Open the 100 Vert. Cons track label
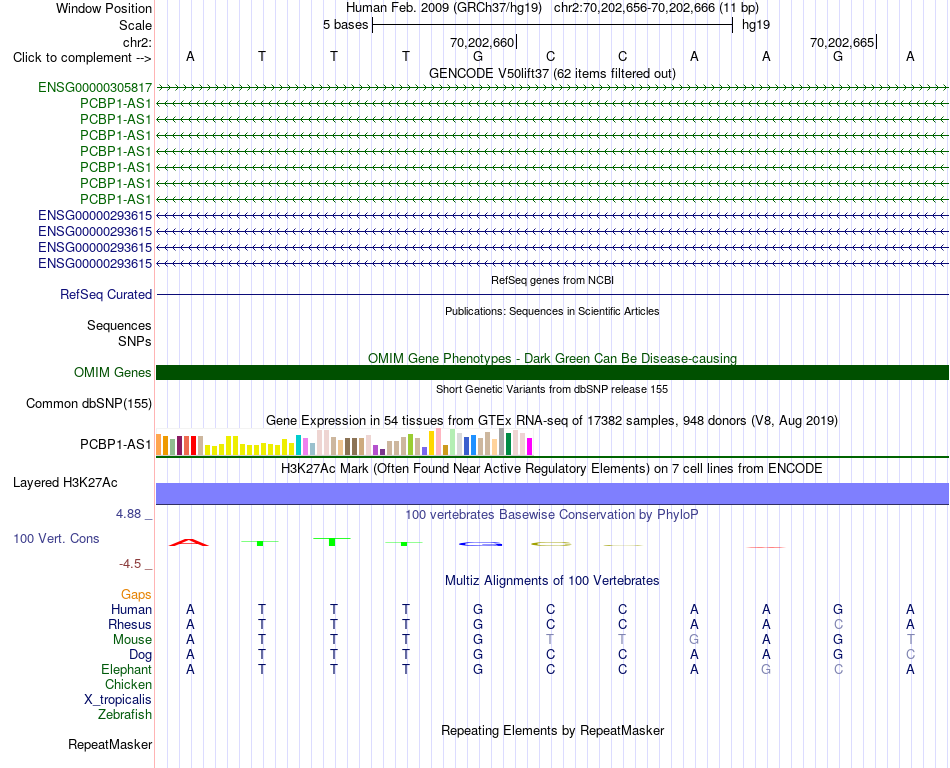950x768 pixels. tap(56, 538)
